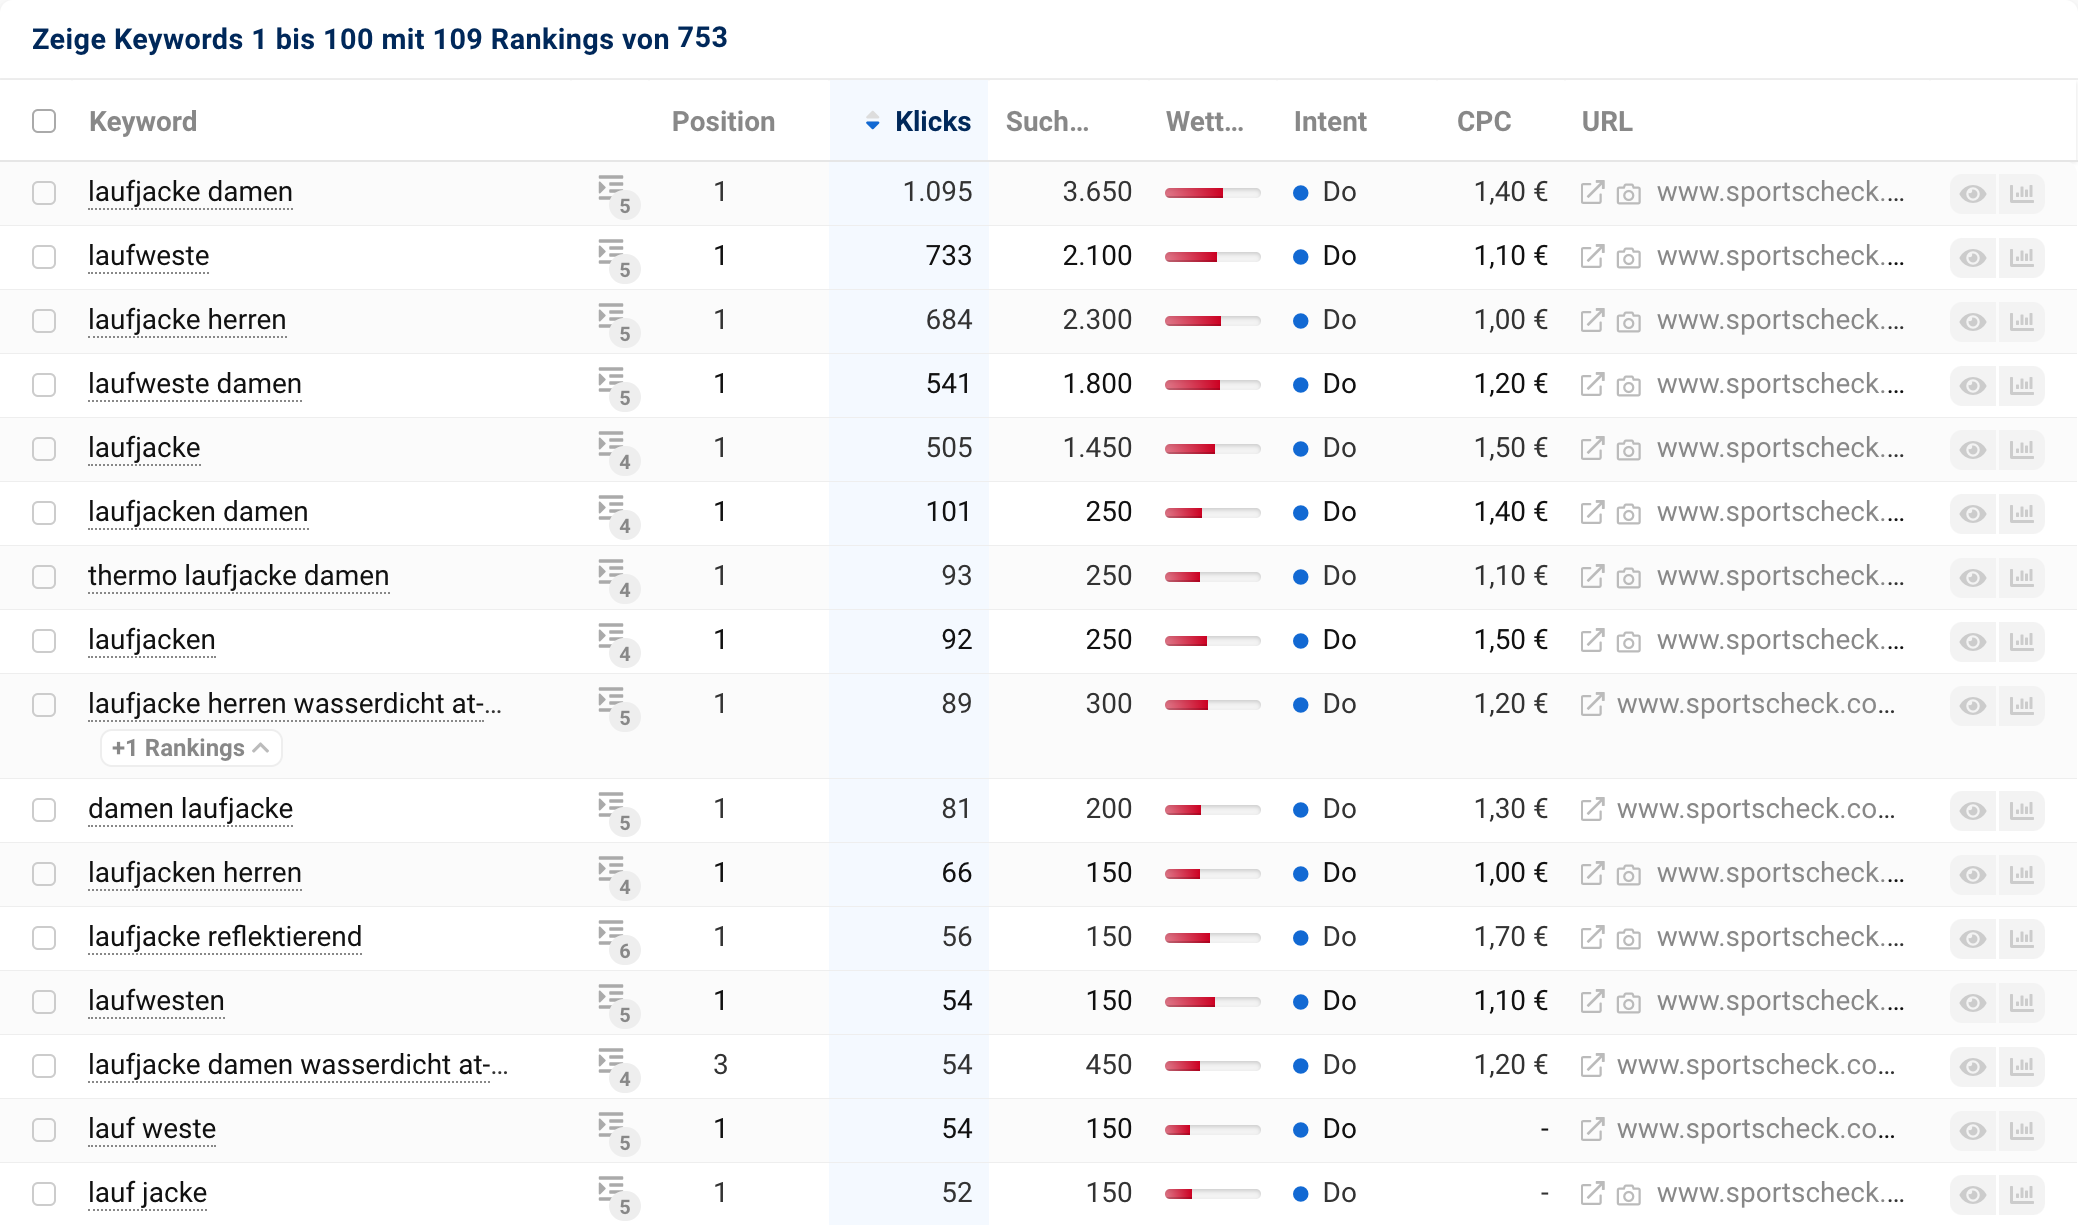Viewport: 2078px width, 1225px height.
Task: Open external link icon for lauf weste
Action: 1591,1130
